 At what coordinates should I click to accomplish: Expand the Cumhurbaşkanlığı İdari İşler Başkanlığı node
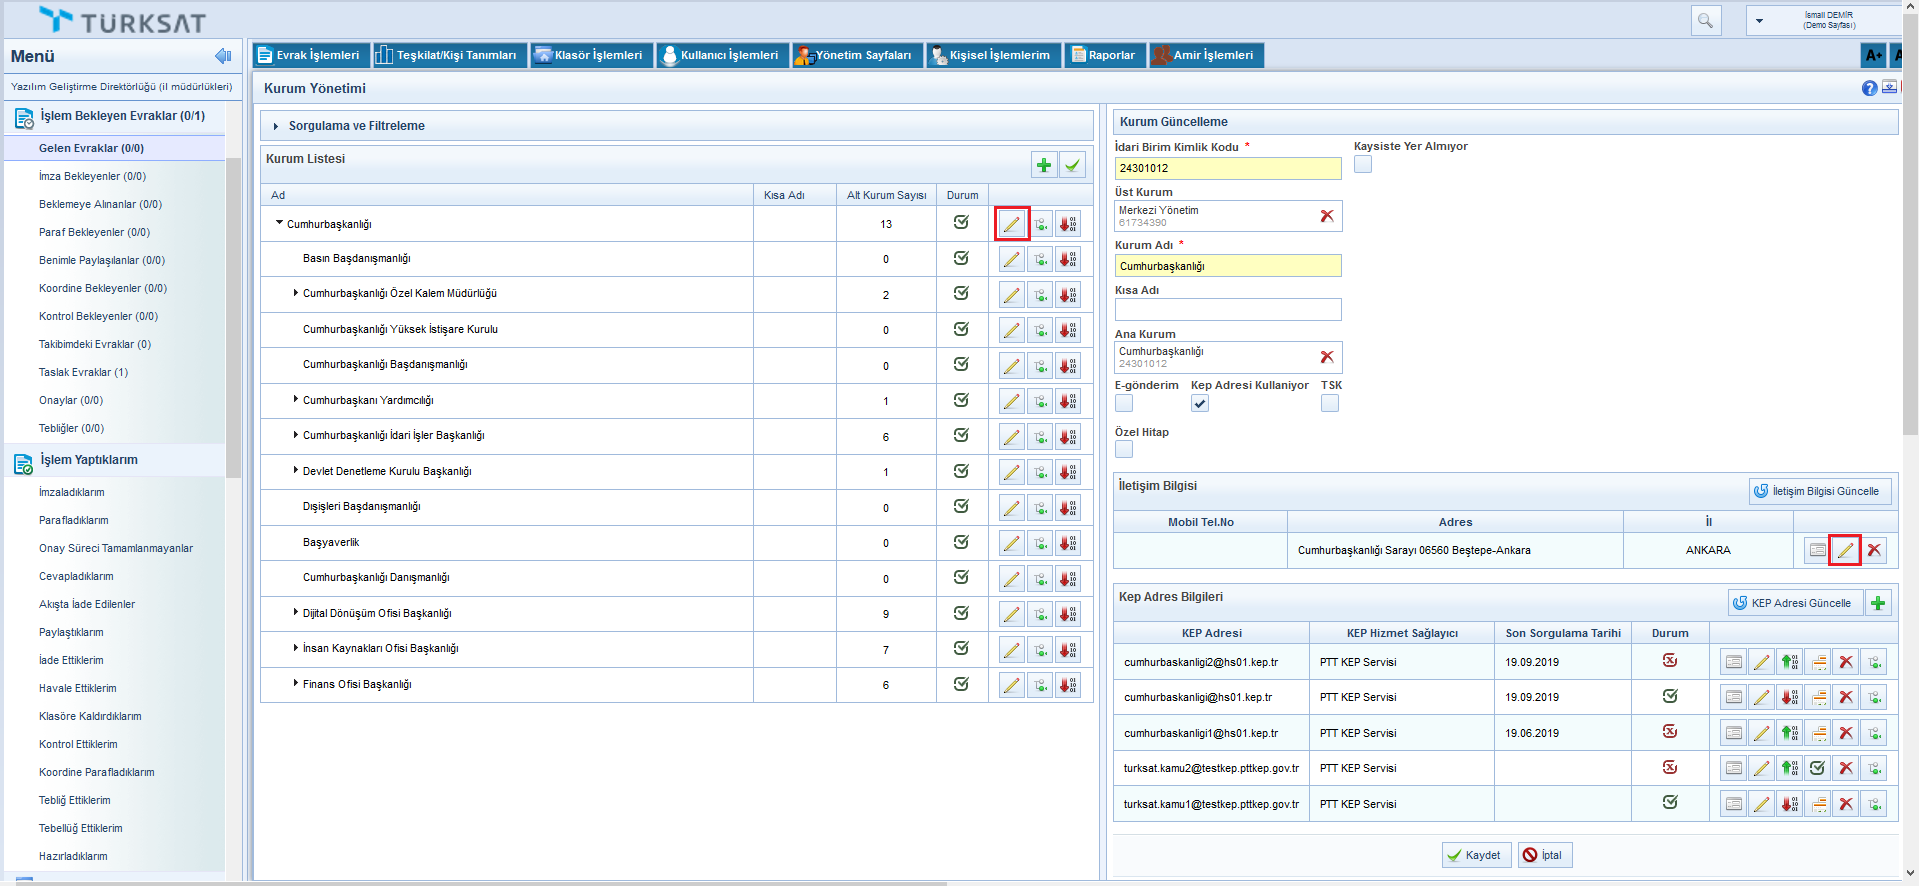coord(295,435)
